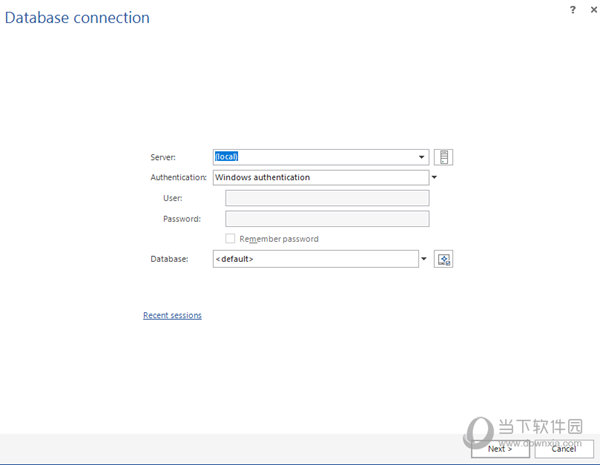This screenshot has height=465, width=600.
Task: Click the Next button
Action: (500, 449)
